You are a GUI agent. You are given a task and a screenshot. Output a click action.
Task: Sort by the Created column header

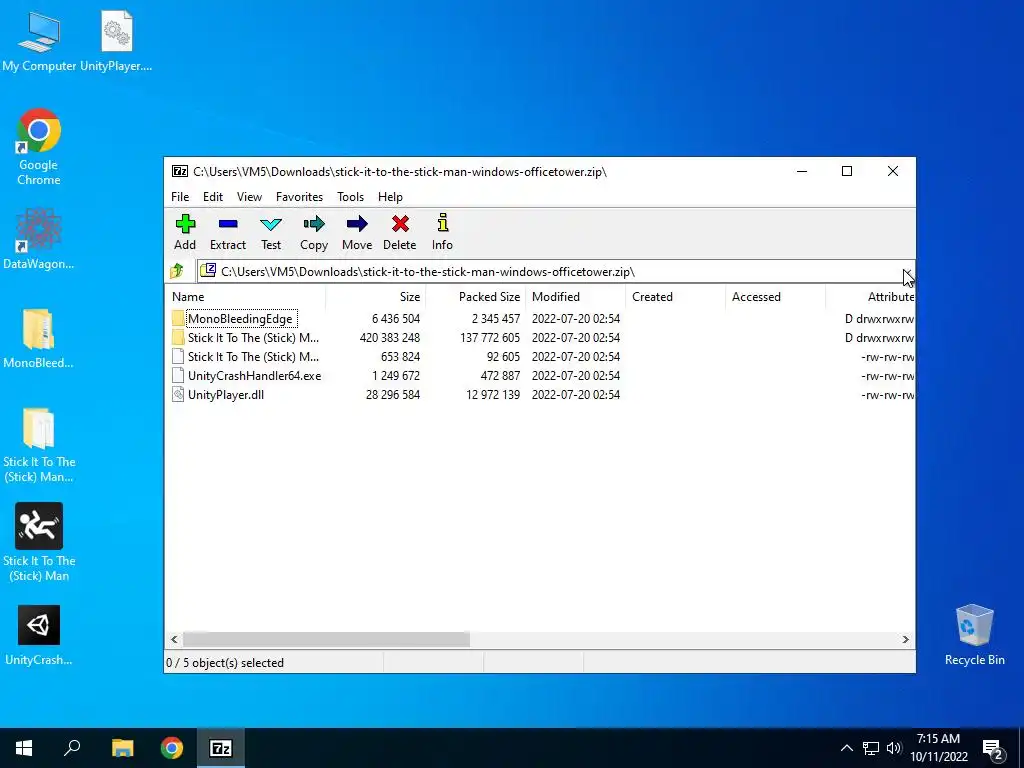pos(675,296)
